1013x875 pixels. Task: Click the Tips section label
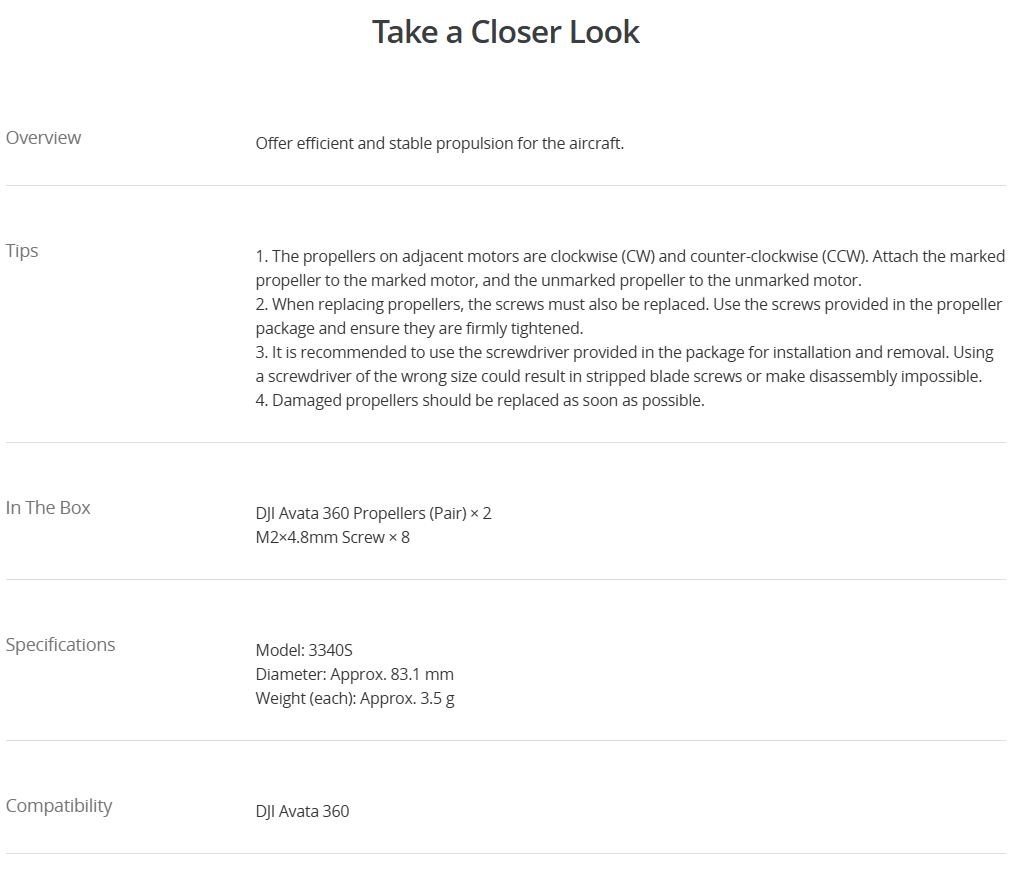point(22,251)
